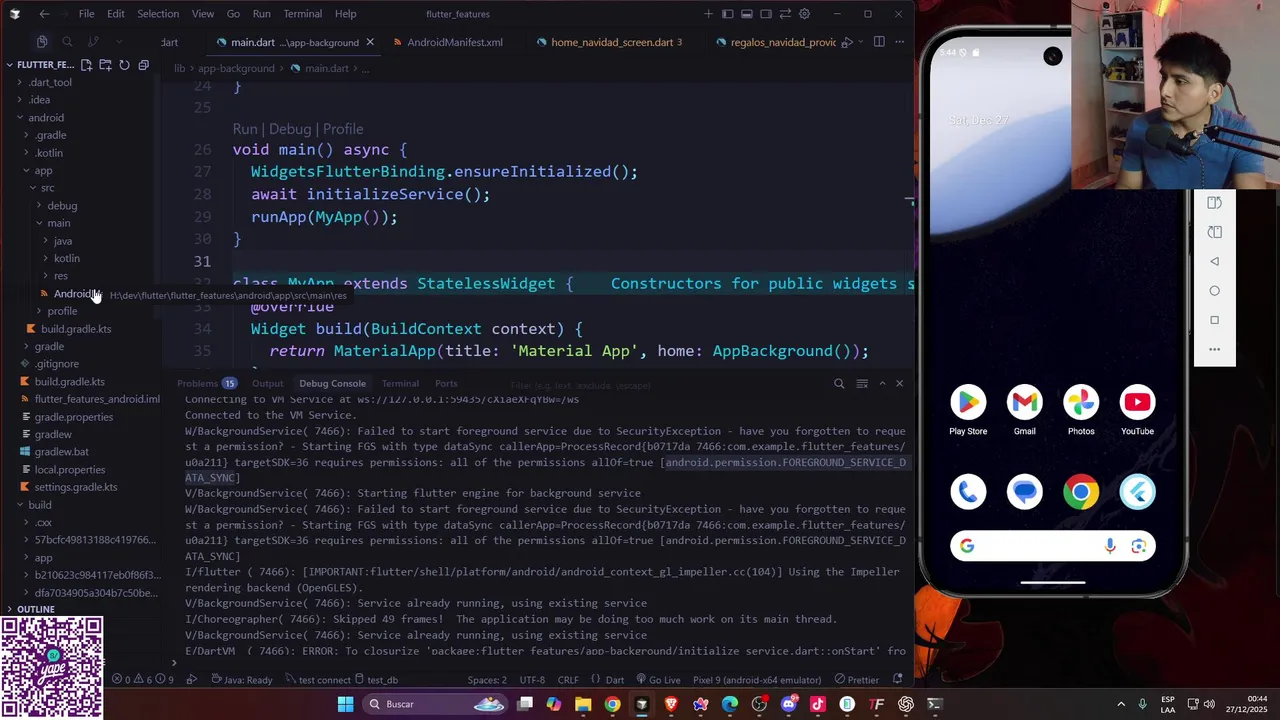Click the Debug CodeLens link
The width and height of the screenshot is (1280, 720).
290,129
